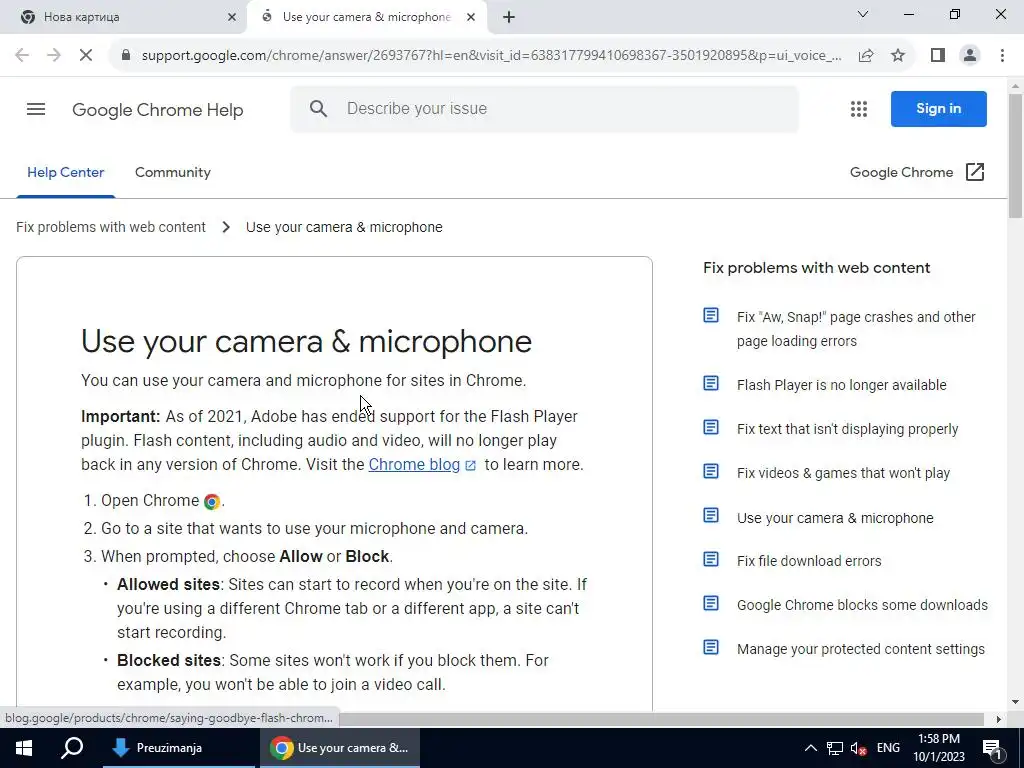
Task: Open the hamburger main menu
Action: 36,109
